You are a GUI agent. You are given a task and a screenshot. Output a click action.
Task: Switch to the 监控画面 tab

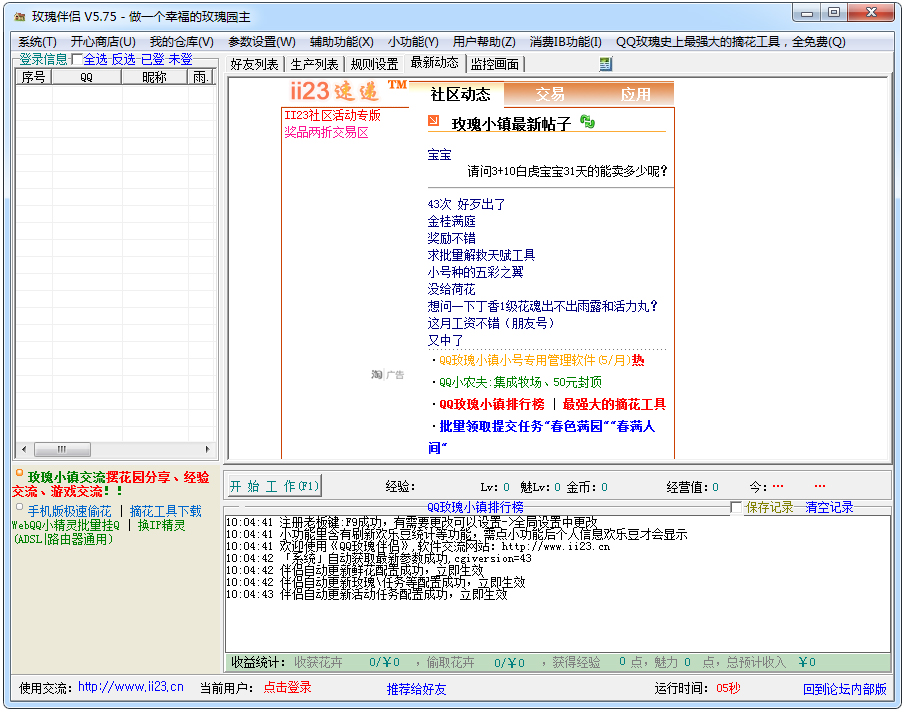pos(495,64)
